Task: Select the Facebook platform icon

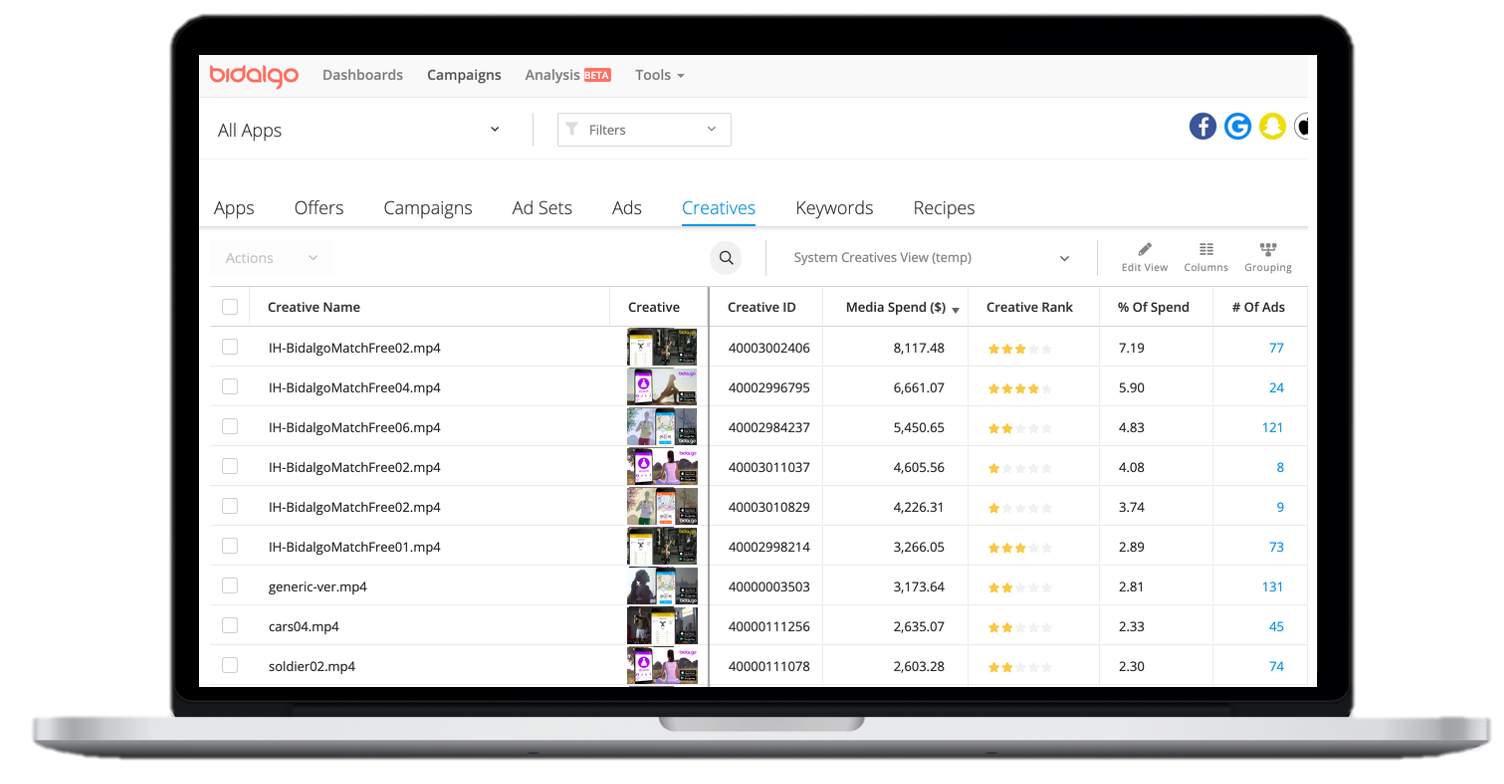Action: click(x=1204, y=126)
